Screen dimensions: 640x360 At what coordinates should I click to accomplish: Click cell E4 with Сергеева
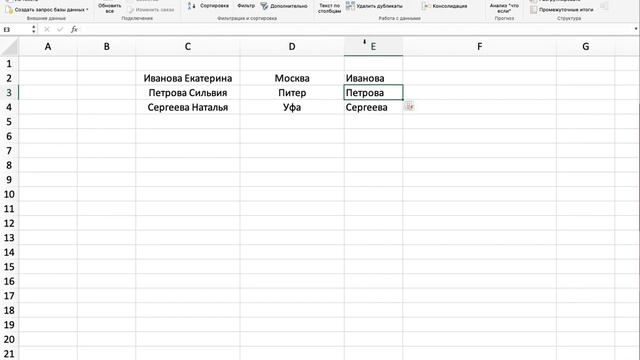point(373,107)
